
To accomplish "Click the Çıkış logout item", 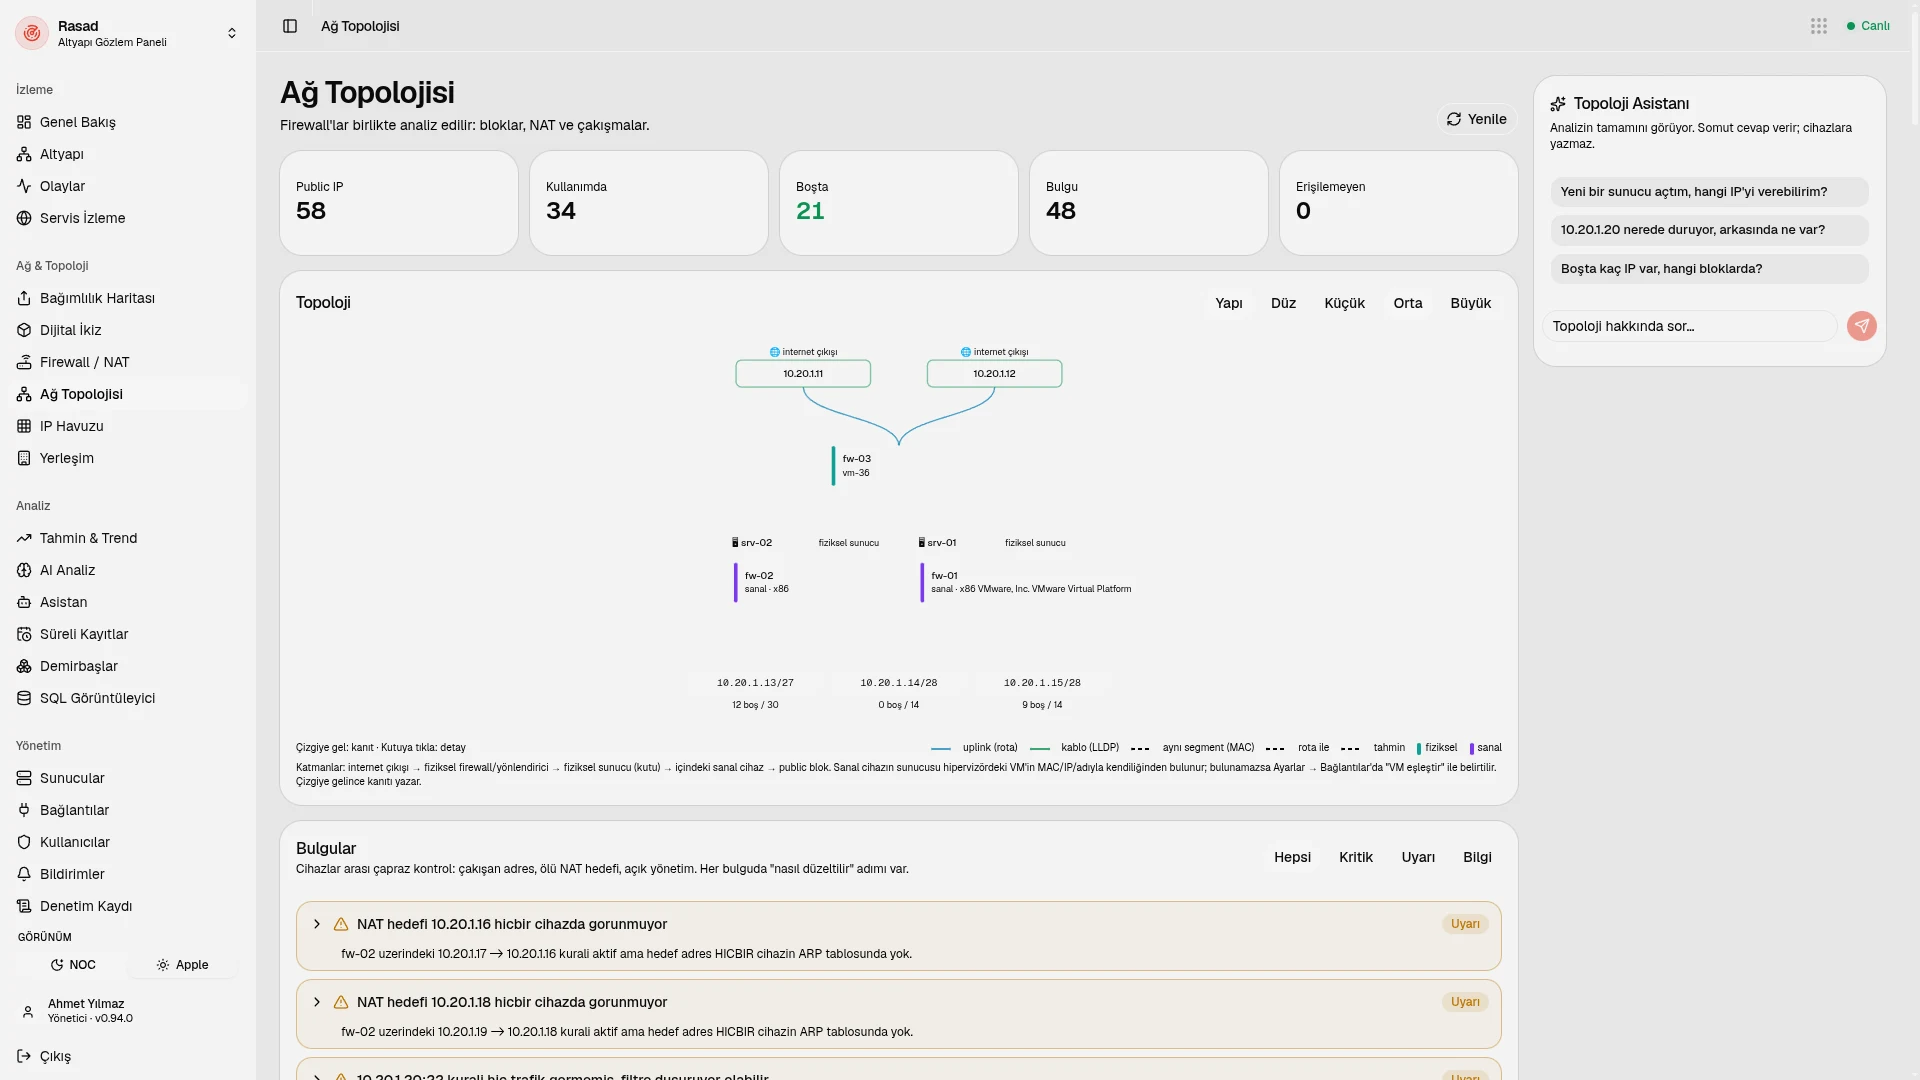I will pyautogui.click(x=128, y=1056).
